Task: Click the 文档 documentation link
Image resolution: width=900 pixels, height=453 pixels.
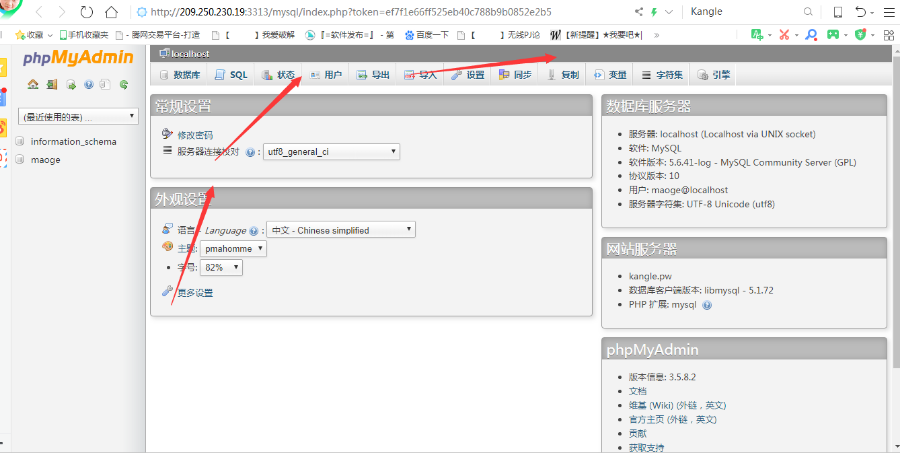Action: (637, 391)
